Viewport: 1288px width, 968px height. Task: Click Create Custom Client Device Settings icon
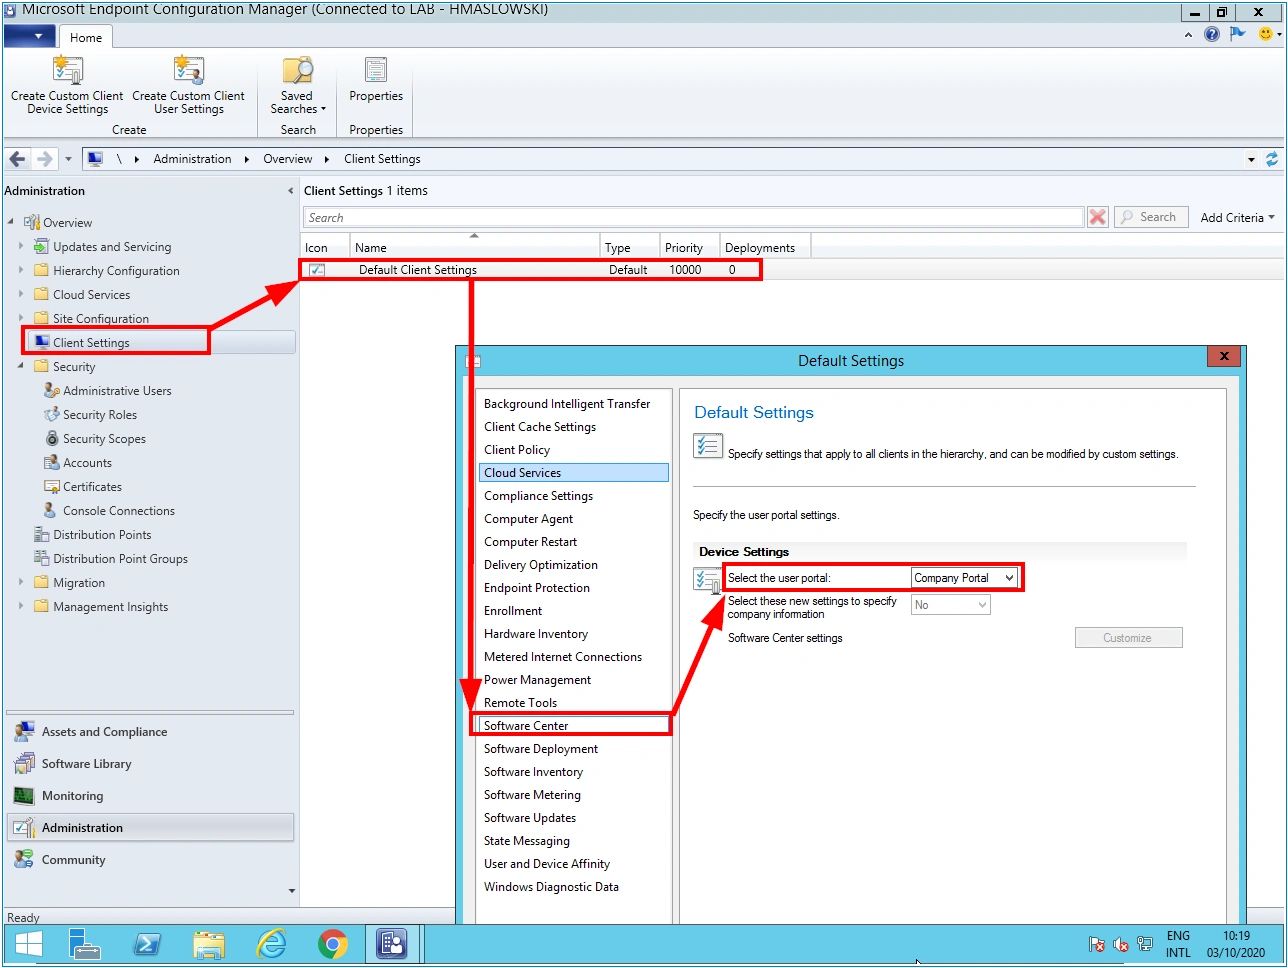67,70
